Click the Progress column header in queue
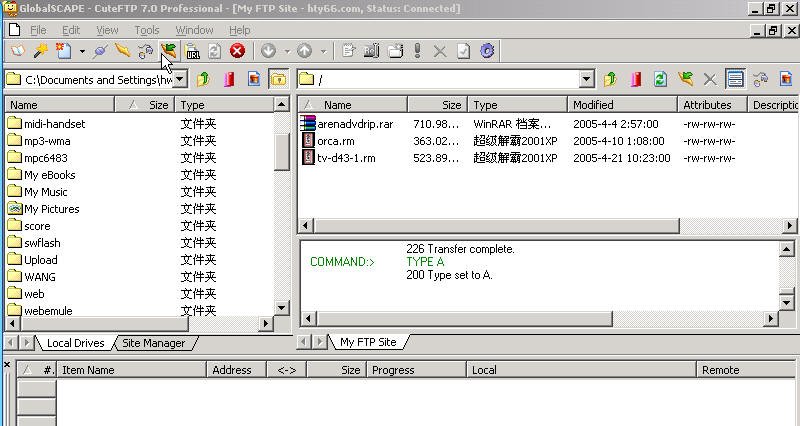Screen dimensions: 800x426 click(x=416, y=370)
